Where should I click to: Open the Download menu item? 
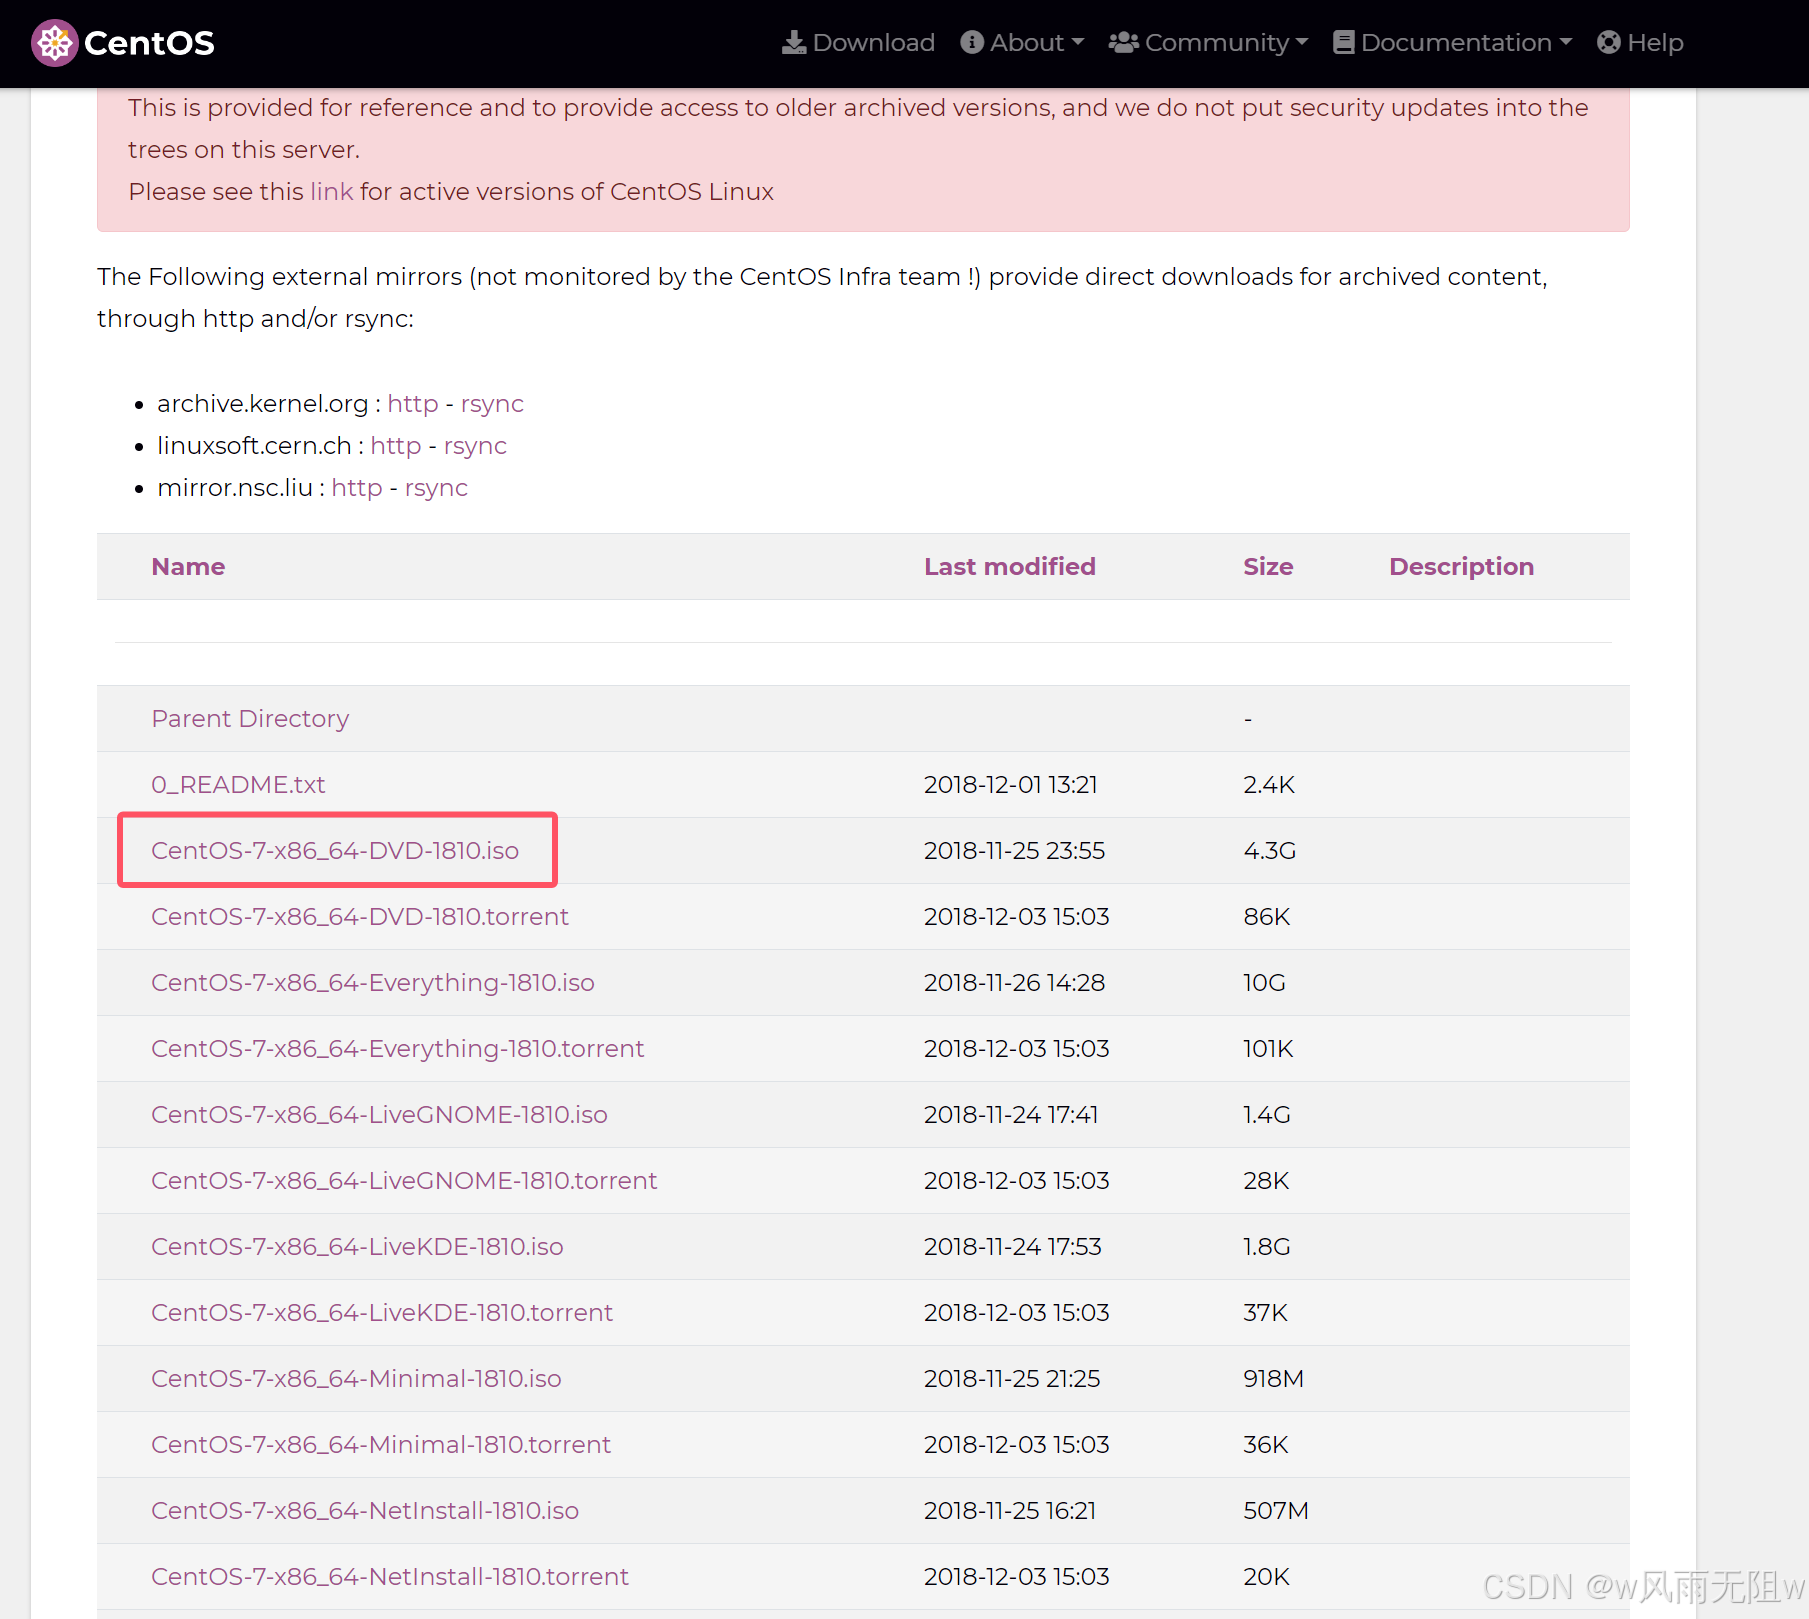pos(859,42)
